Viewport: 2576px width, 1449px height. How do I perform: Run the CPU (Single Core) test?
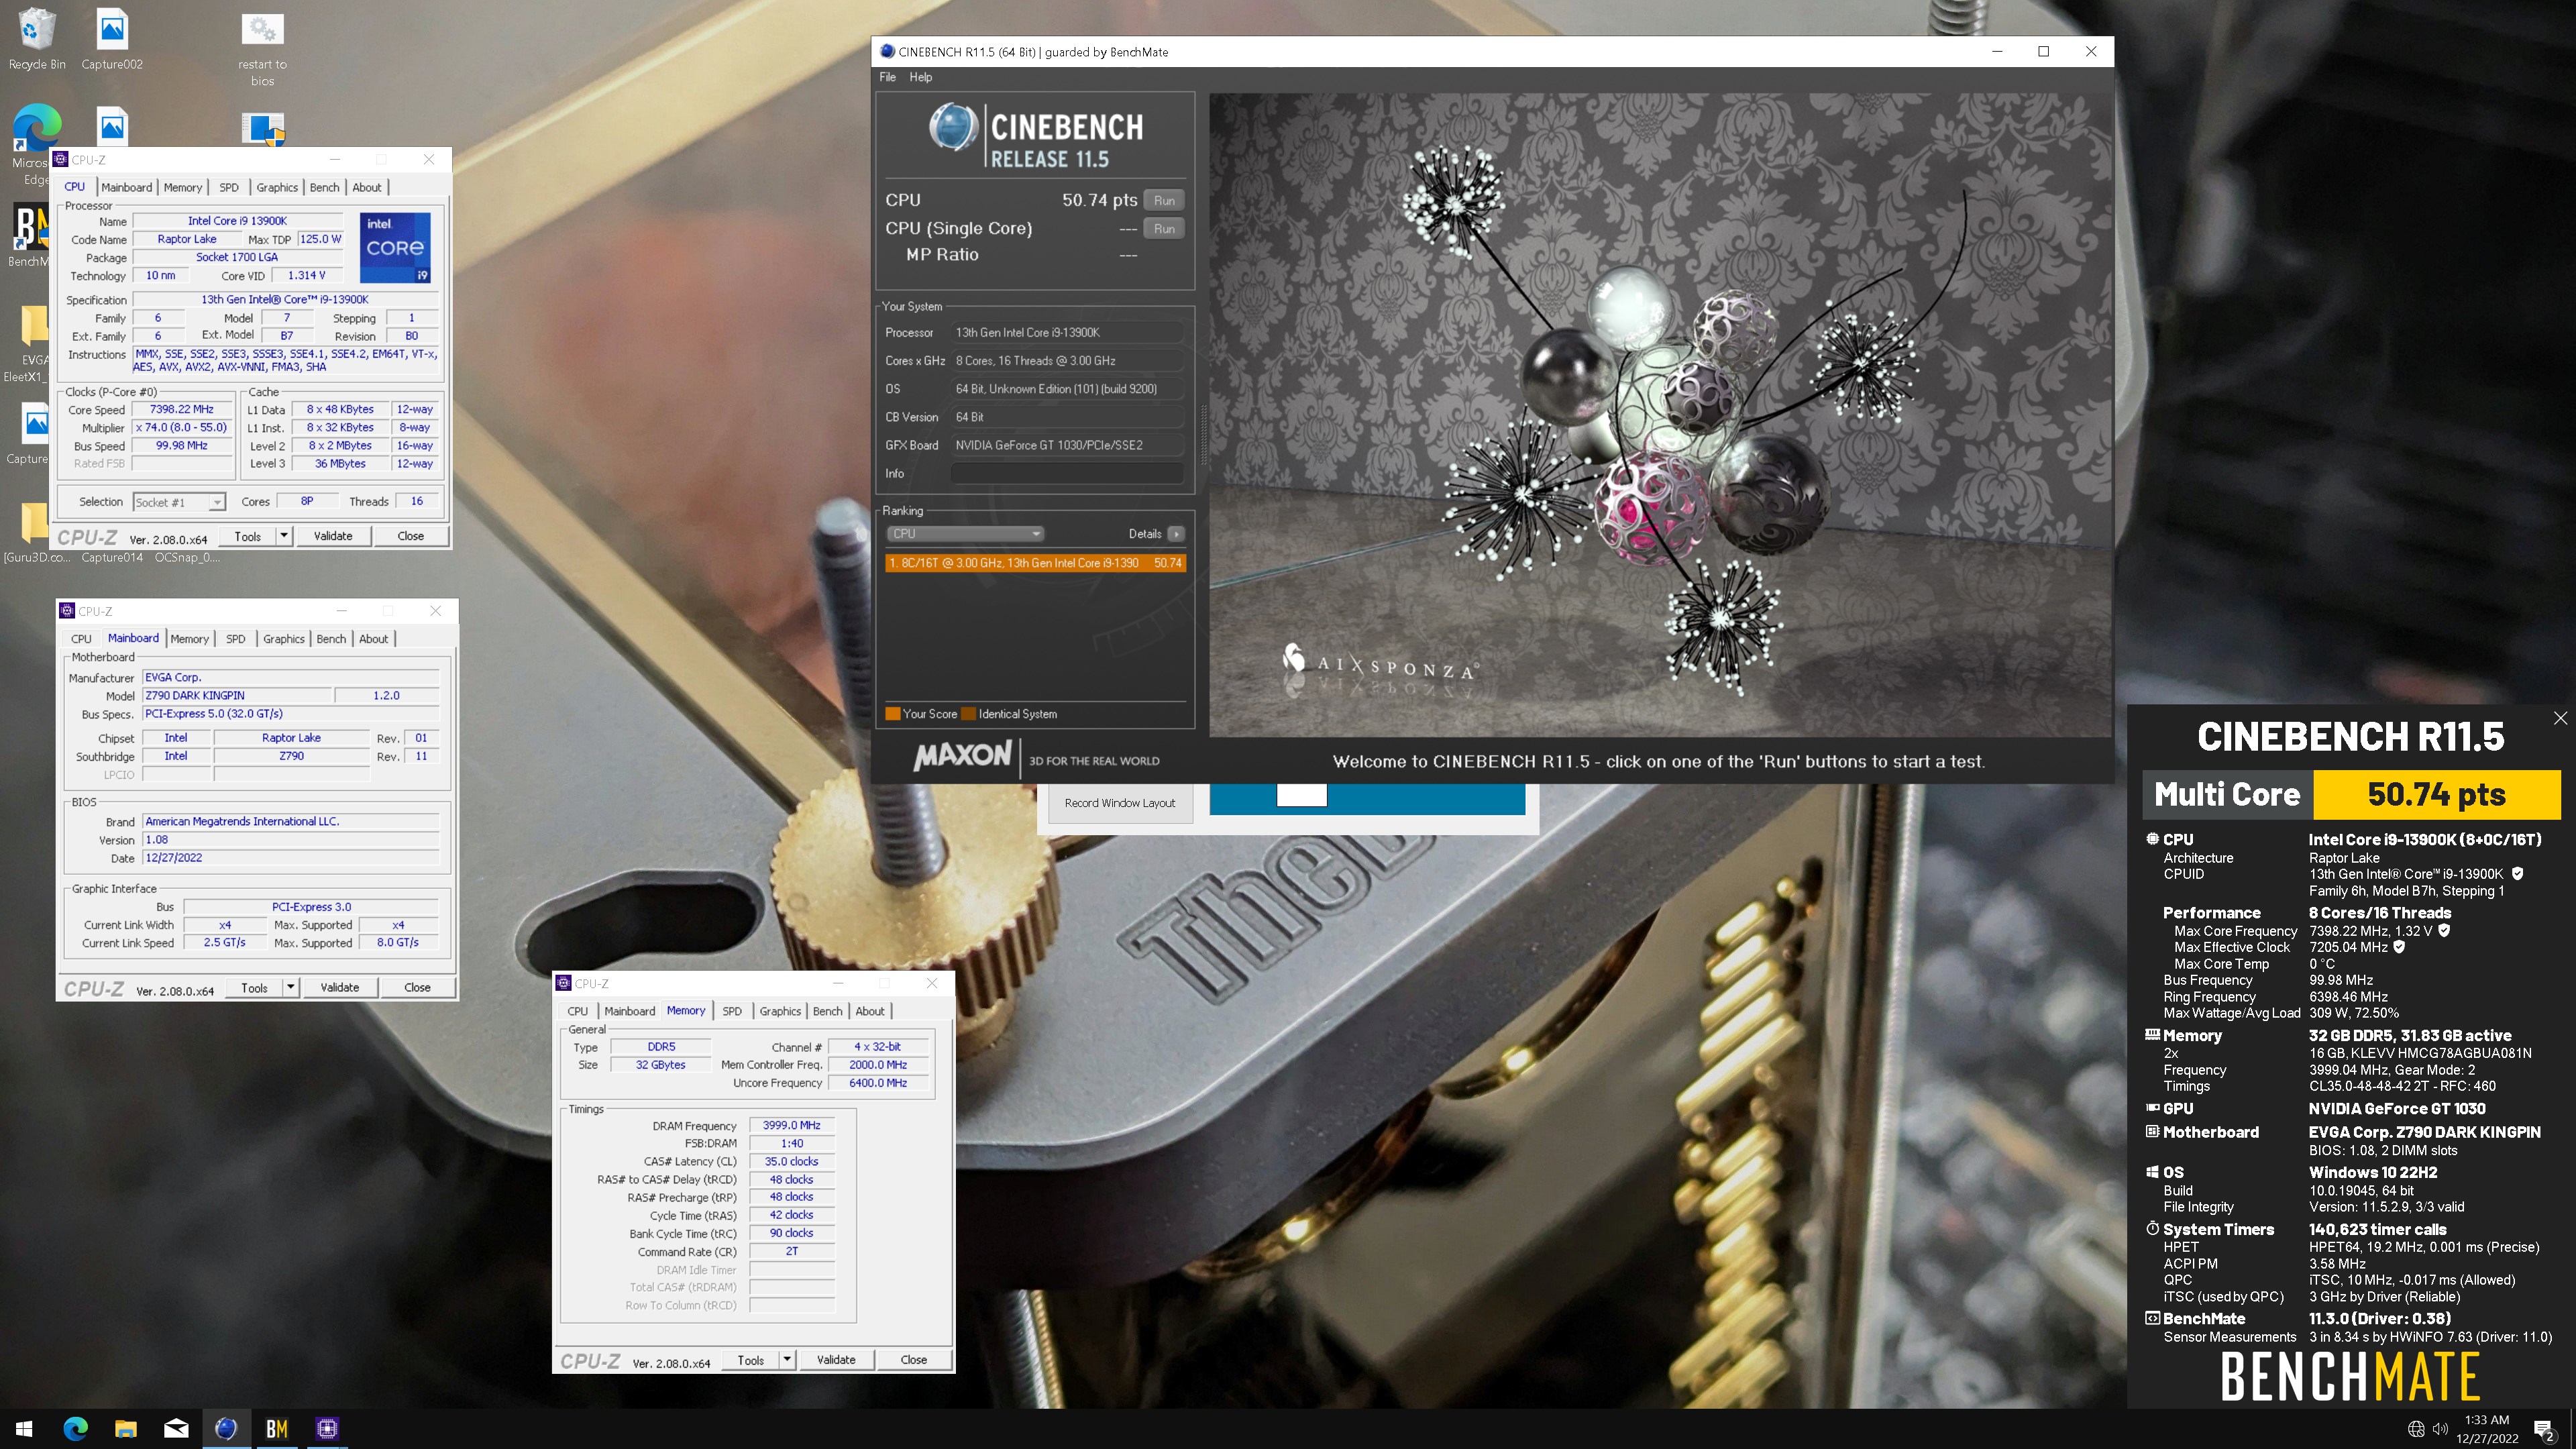(1164, 228)
